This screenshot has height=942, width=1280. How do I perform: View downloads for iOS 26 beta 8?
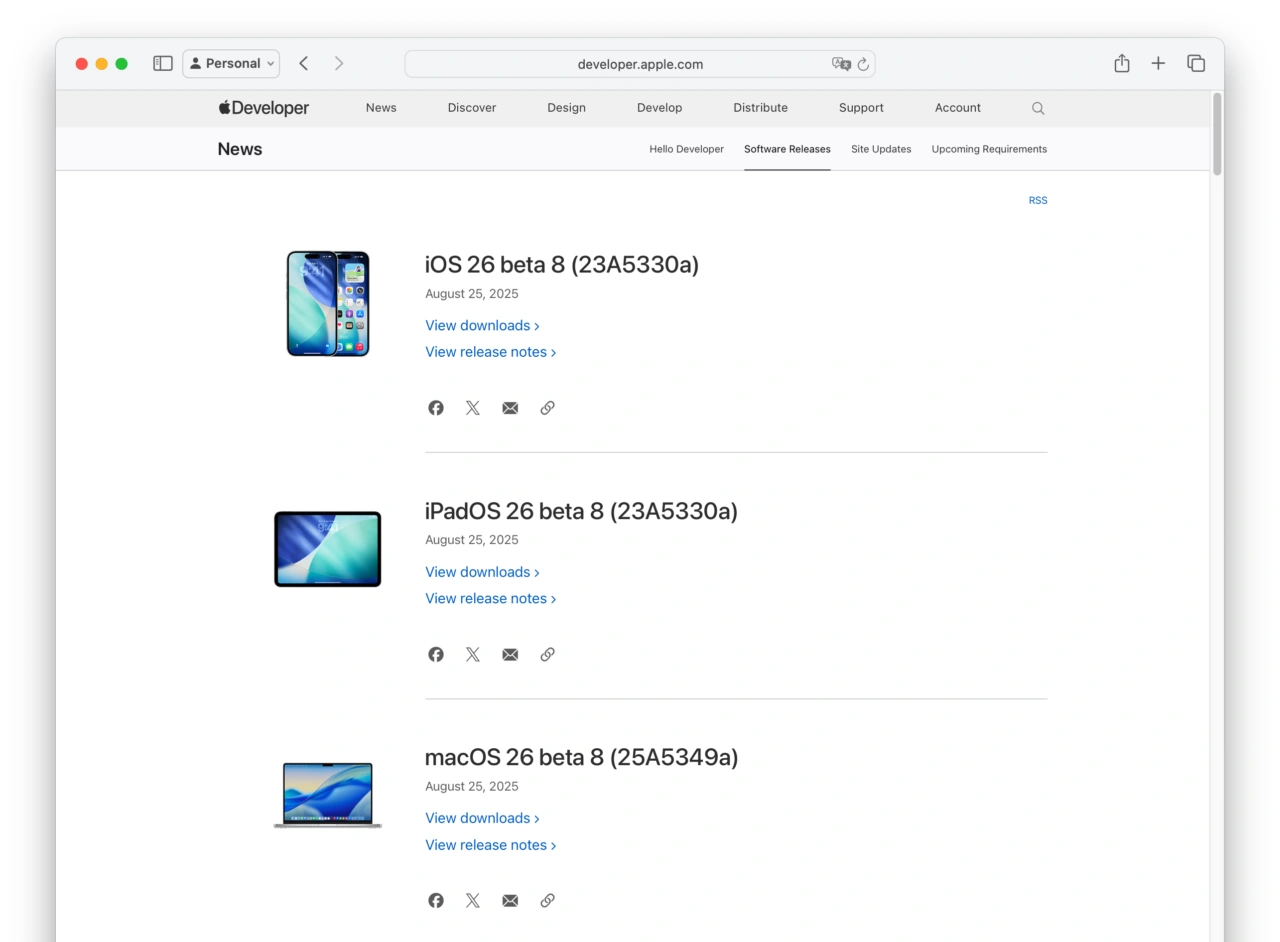pos(478,325)
